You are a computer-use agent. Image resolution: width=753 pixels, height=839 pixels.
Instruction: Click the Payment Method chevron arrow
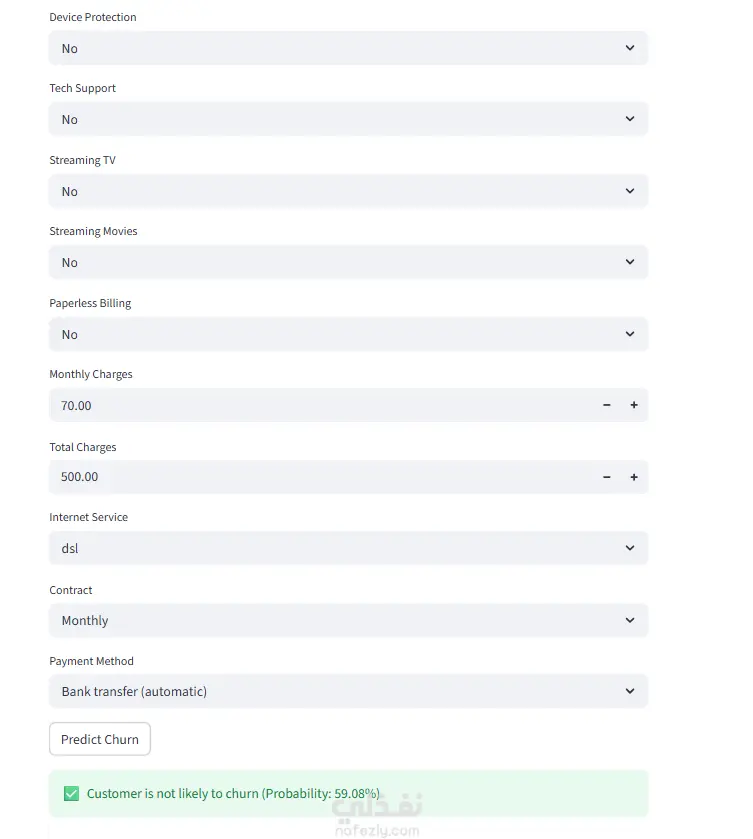(x=630, y=691)
